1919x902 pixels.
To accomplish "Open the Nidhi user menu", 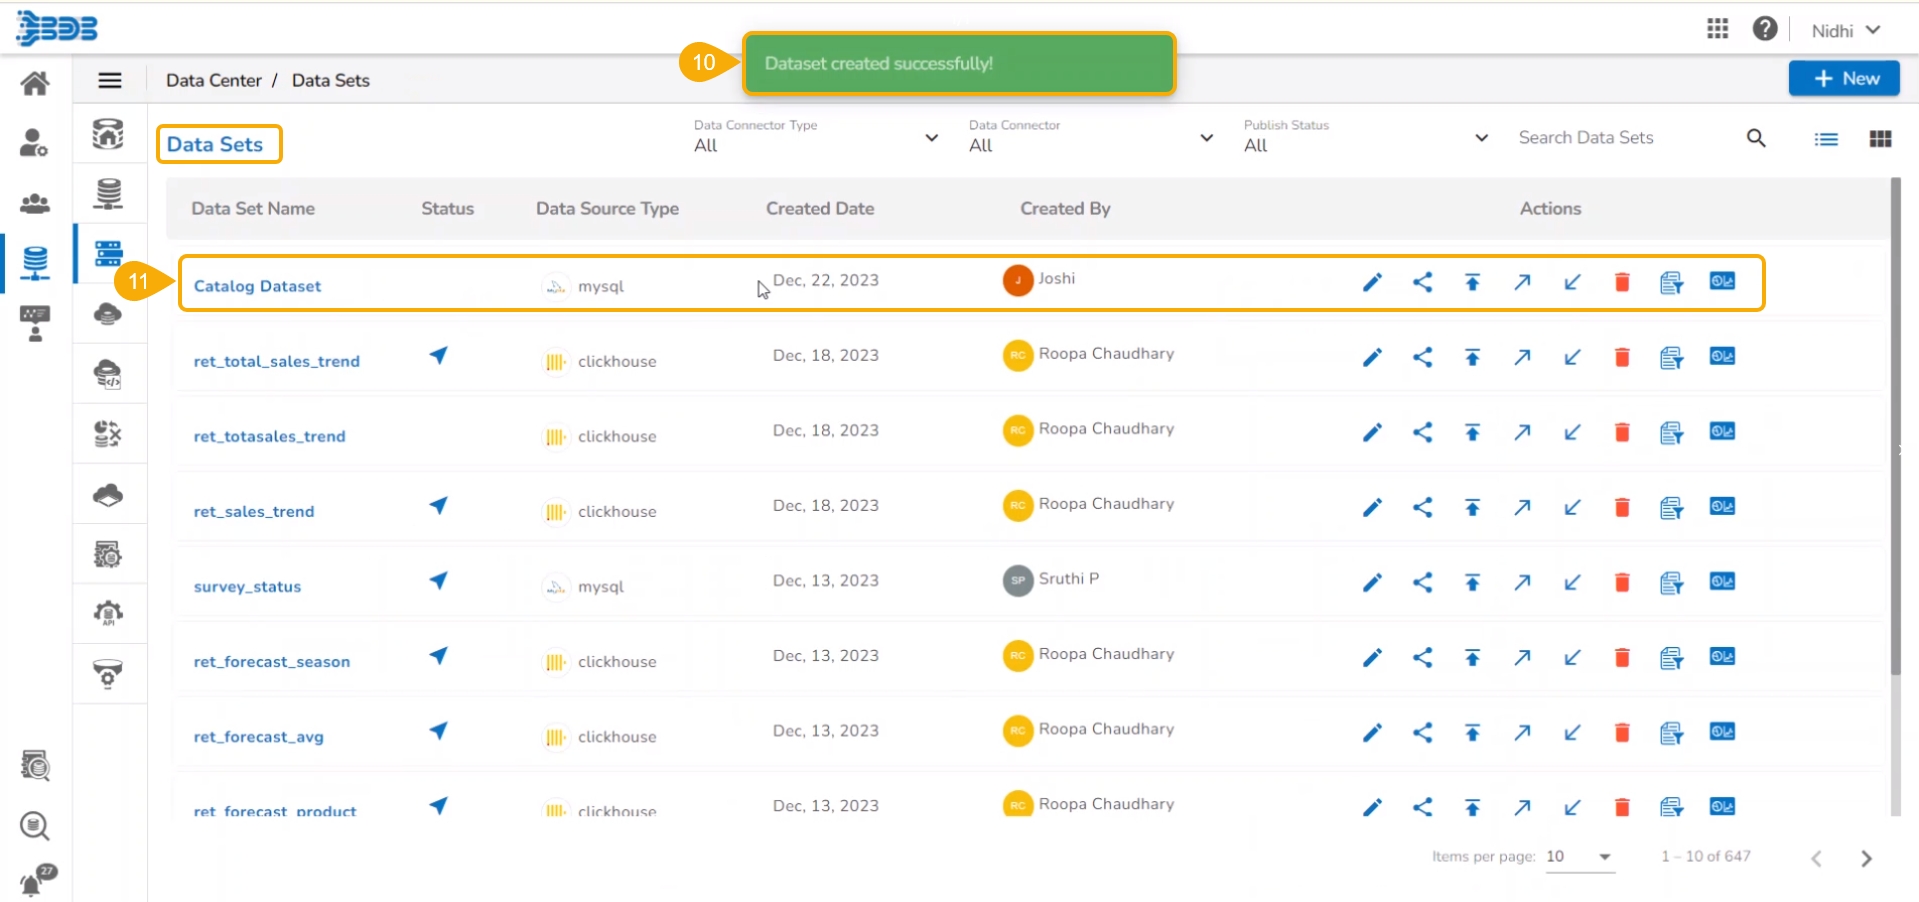I will click(1845, 31).
